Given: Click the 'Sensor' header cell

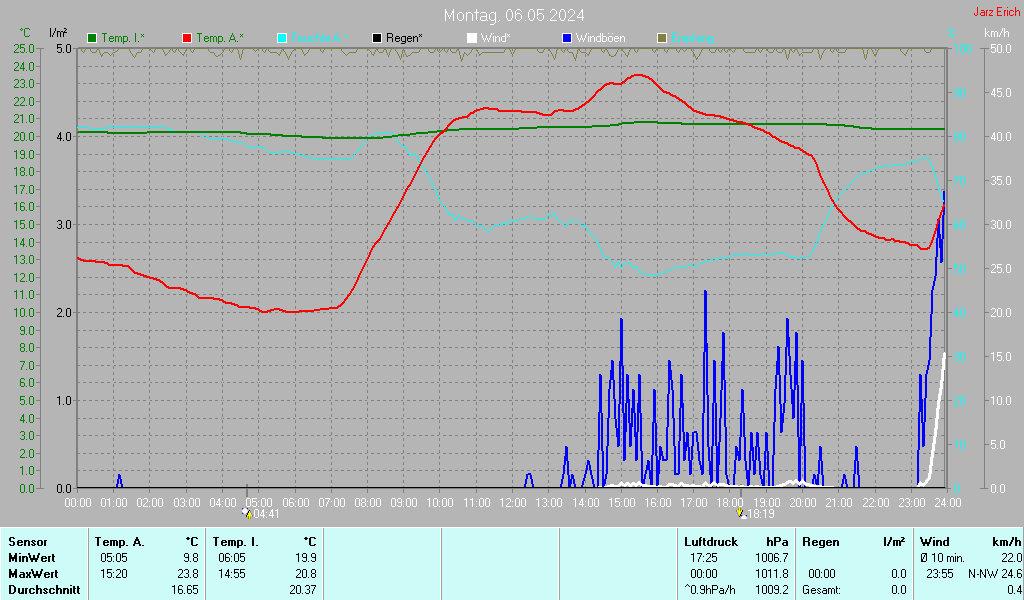Looking at the screenshot, I should point(28,542).
